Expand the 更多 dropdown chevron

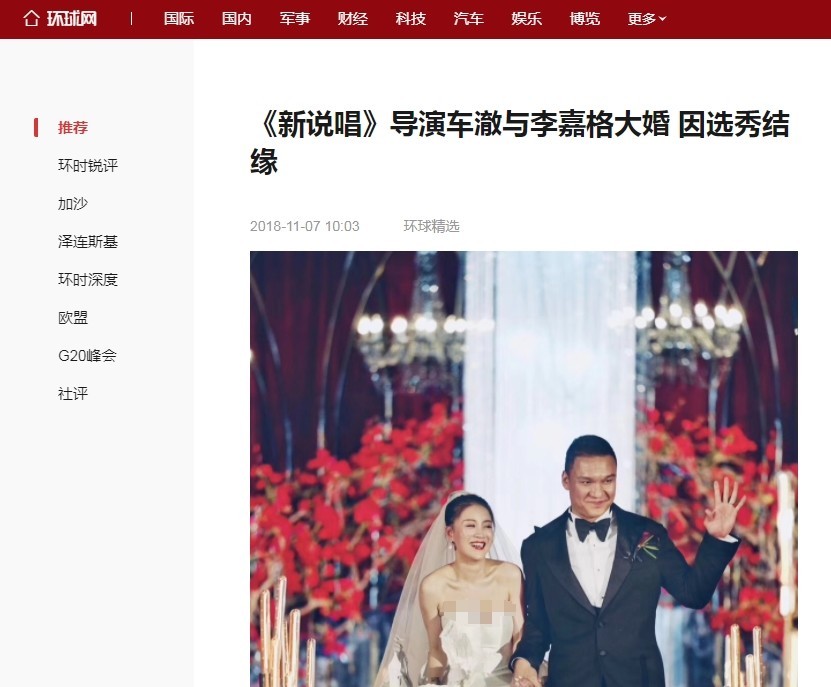click(662, 19)
